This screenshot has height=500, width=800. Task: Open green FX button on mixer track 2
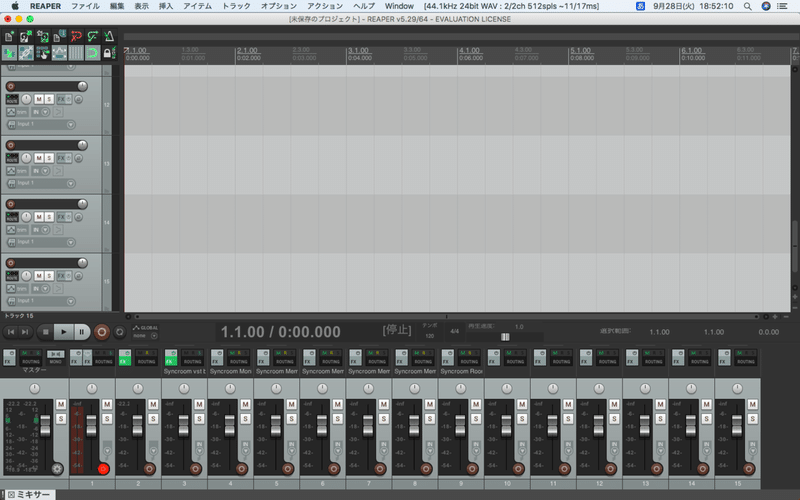pos(124,357)
